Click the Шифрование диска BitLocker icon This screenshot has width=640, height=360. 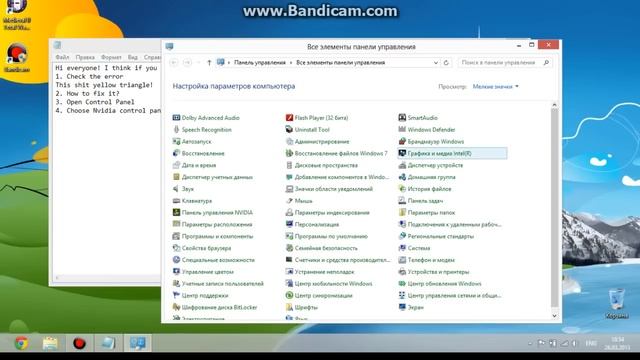tap(176, 307)
